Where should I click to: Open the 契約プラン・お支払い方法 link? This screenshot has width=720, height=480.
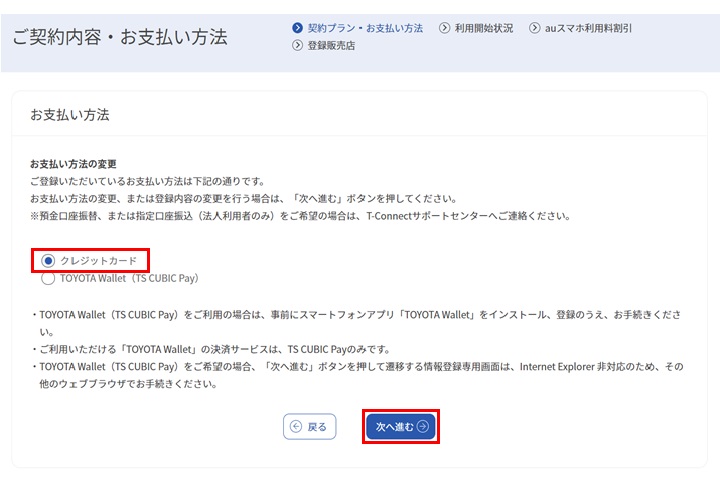point(365,28)
